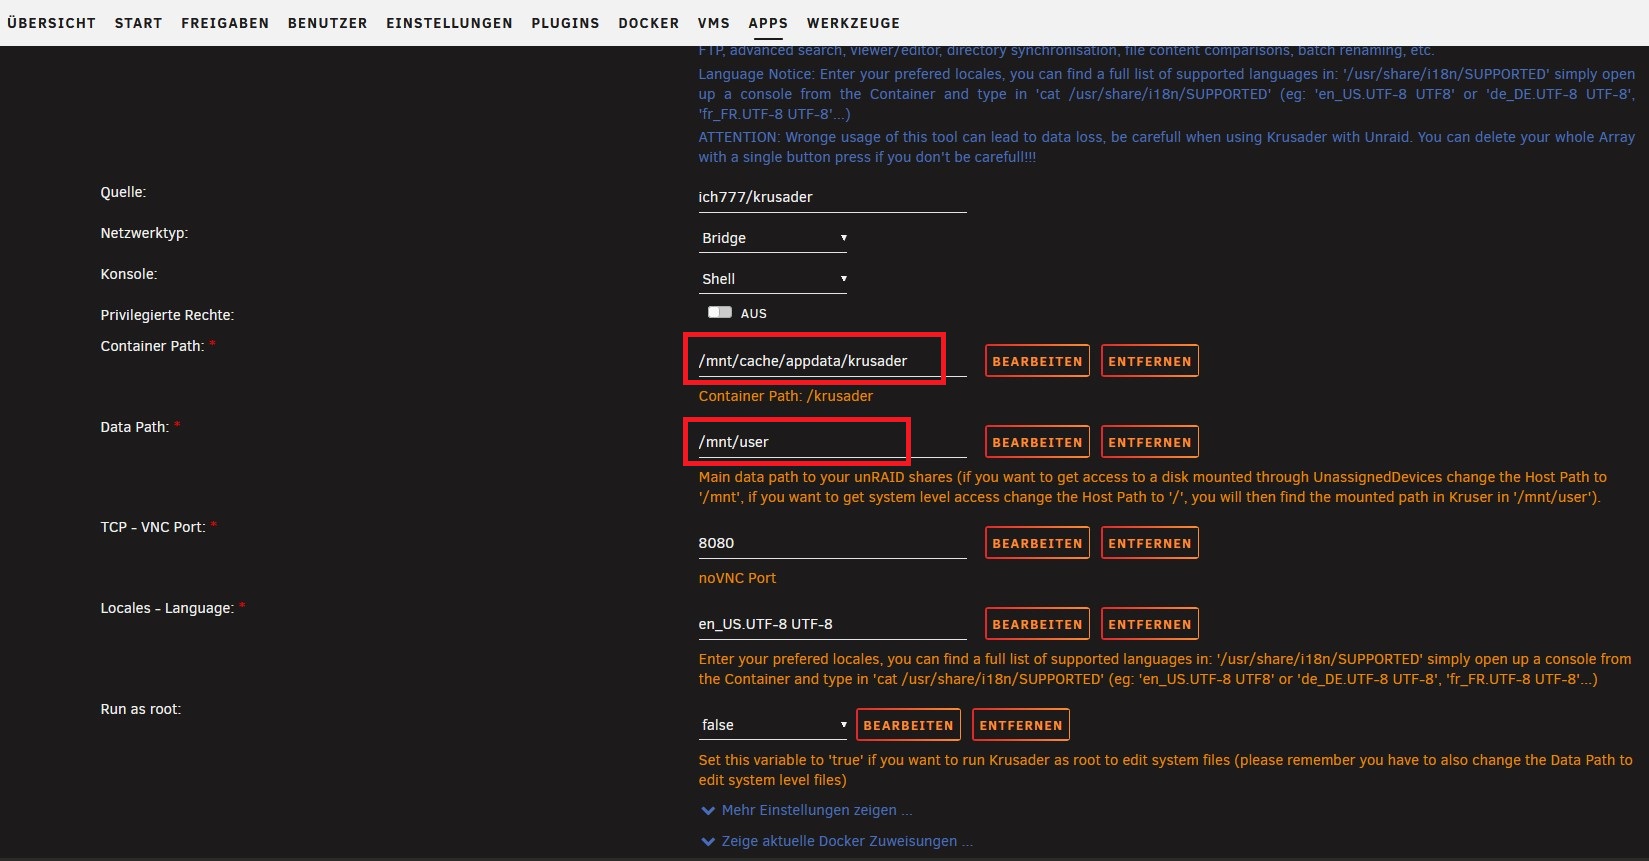The height and width of the screenshot is (861, 1649).
Task: Click Bearbeiten for TCP VNC Port
Action: (1037, 543)
